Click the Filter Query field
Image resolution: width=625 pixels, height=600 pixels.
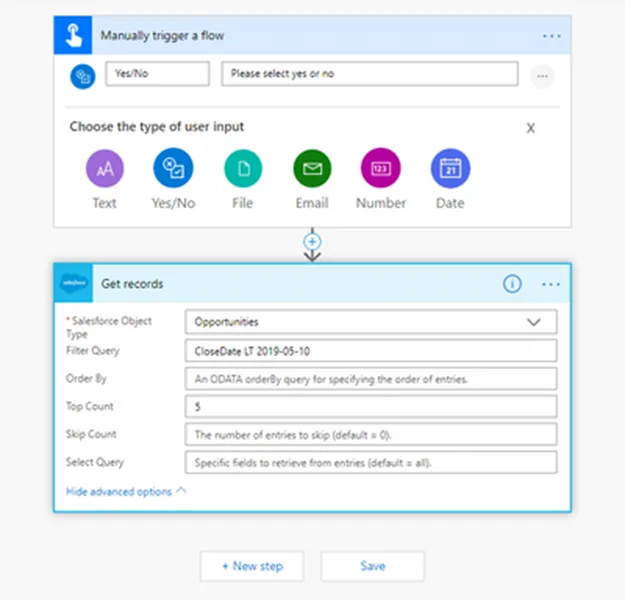tap(371, 351)
